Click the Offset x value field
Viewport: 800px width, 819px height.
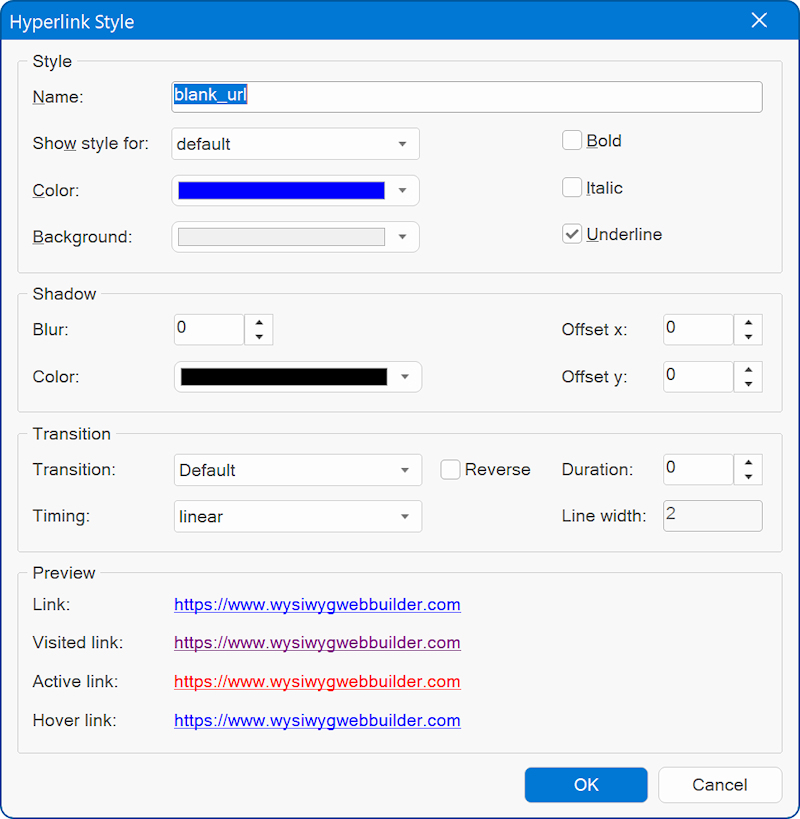pos(698,329)
